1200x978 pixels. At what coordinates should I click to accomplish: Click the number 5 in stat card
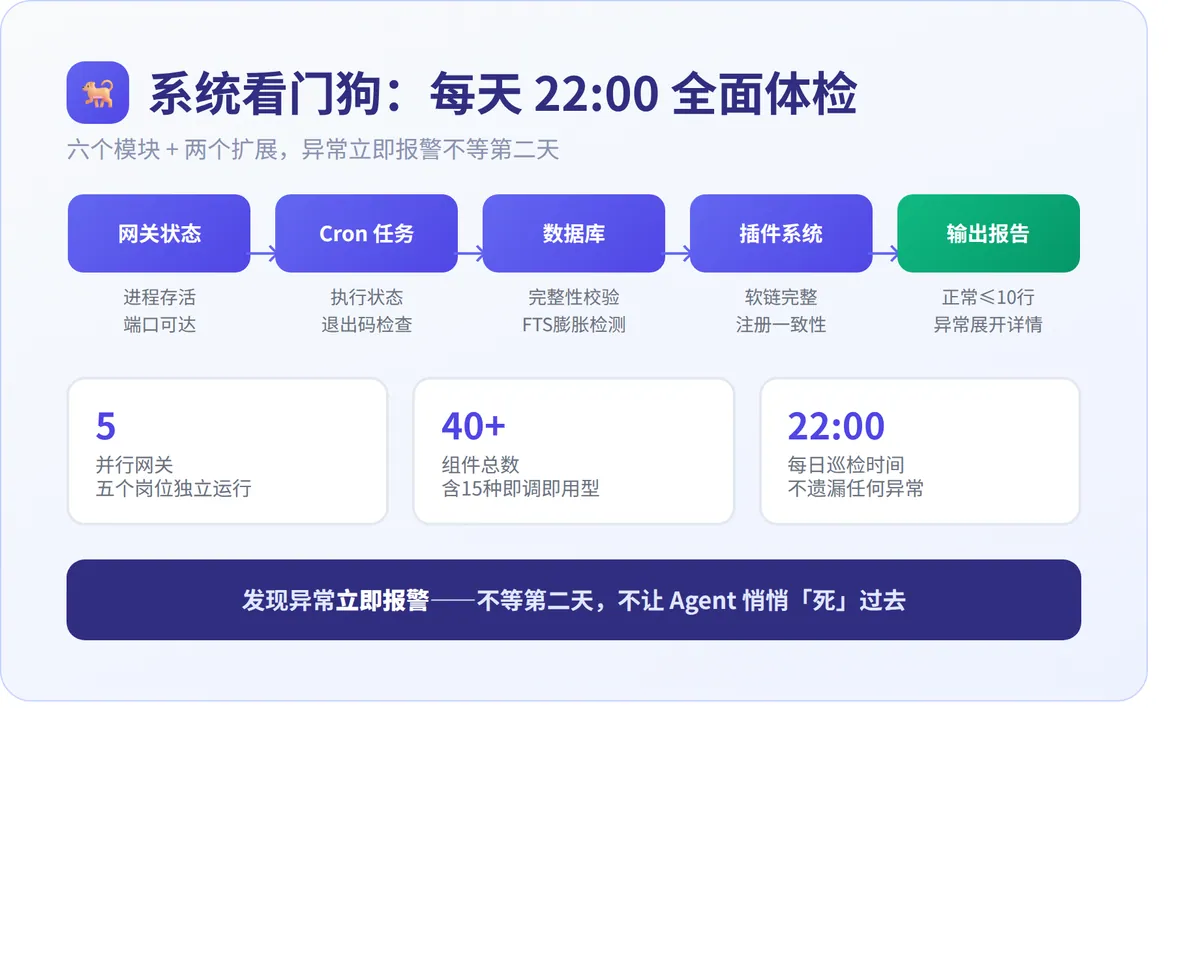(106, 426)
